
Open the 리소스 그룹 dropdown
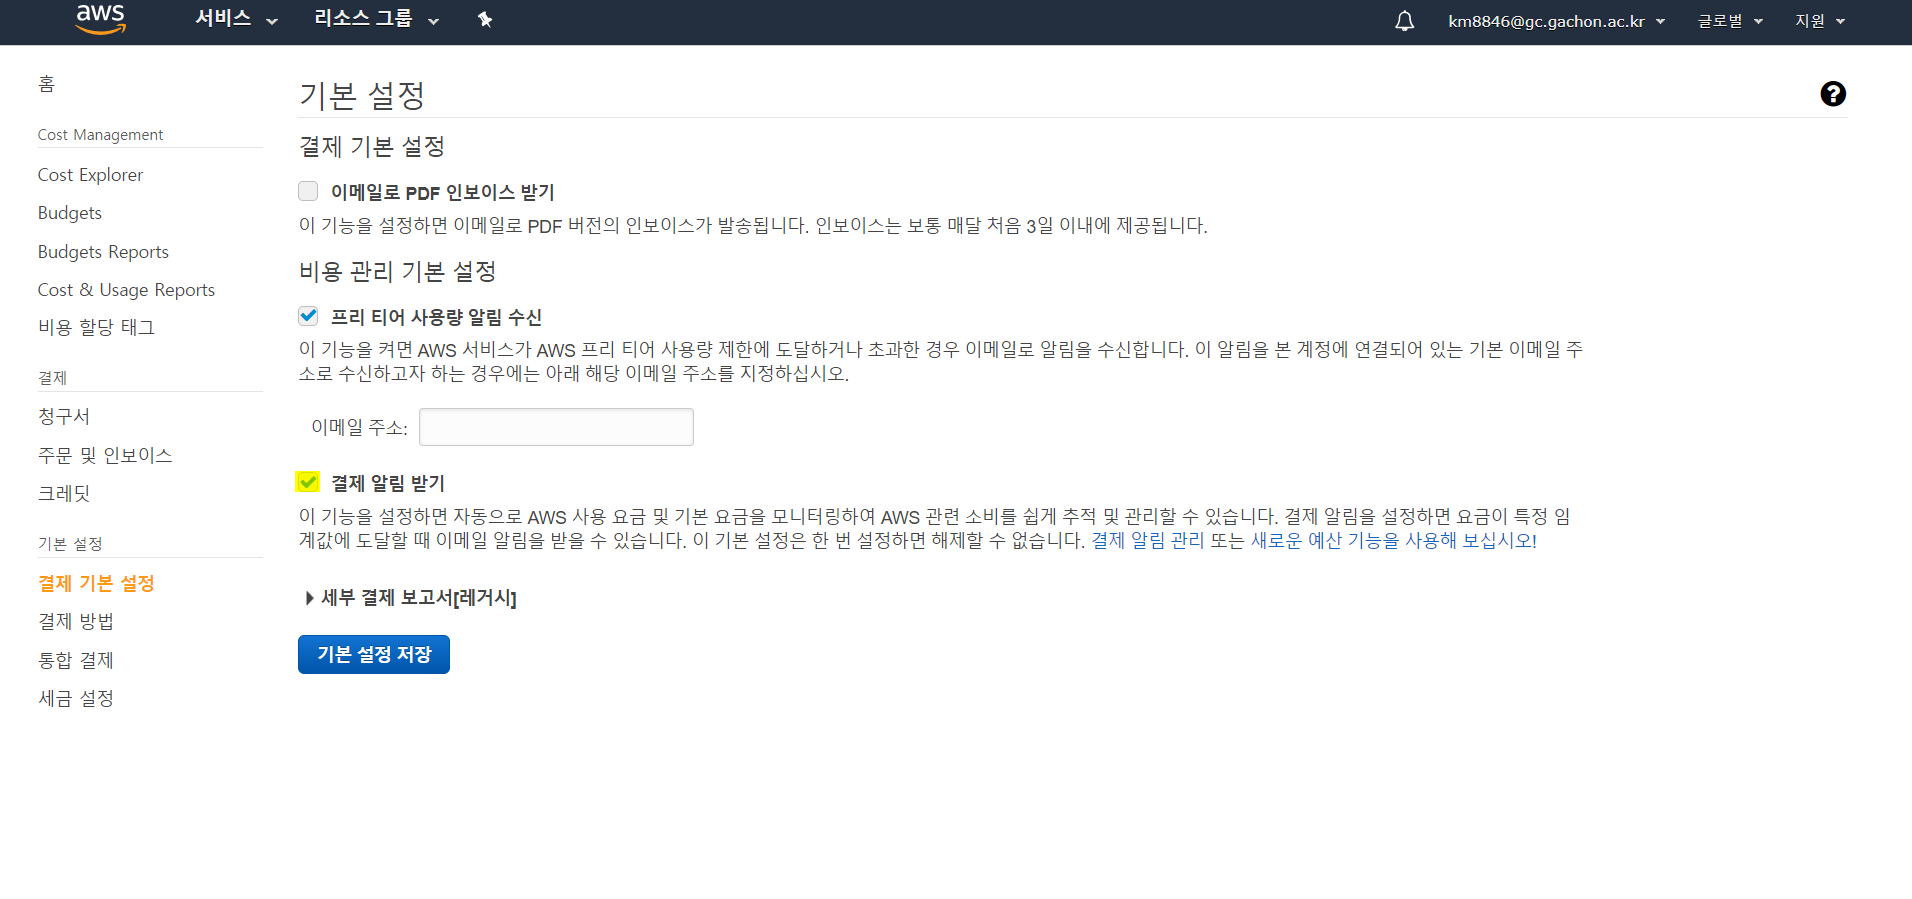376,20
